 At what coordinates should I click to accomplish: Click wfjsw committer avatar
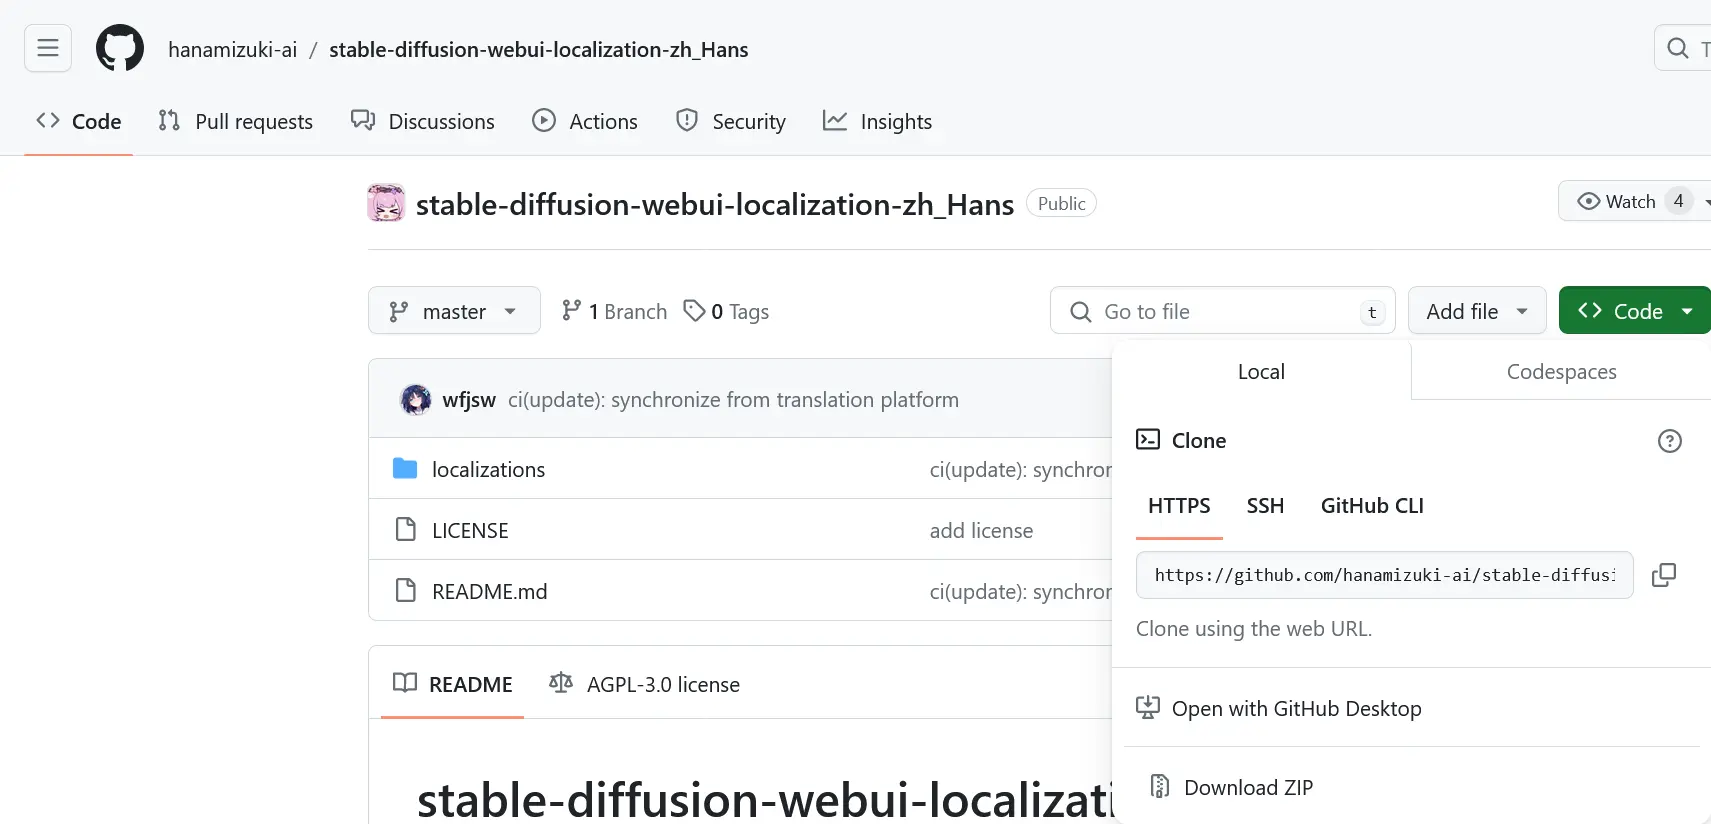[415, 399]
